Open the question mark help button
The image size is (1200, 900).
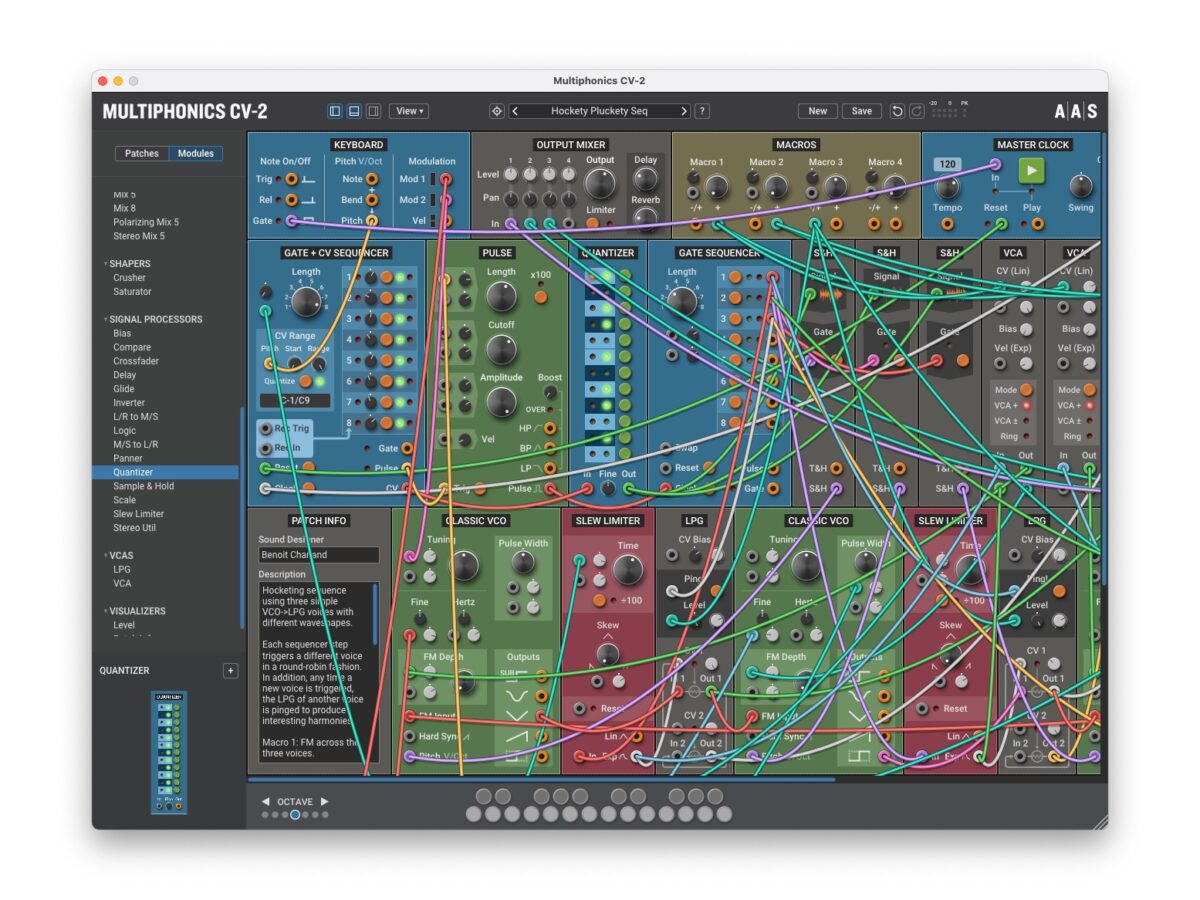702,111
